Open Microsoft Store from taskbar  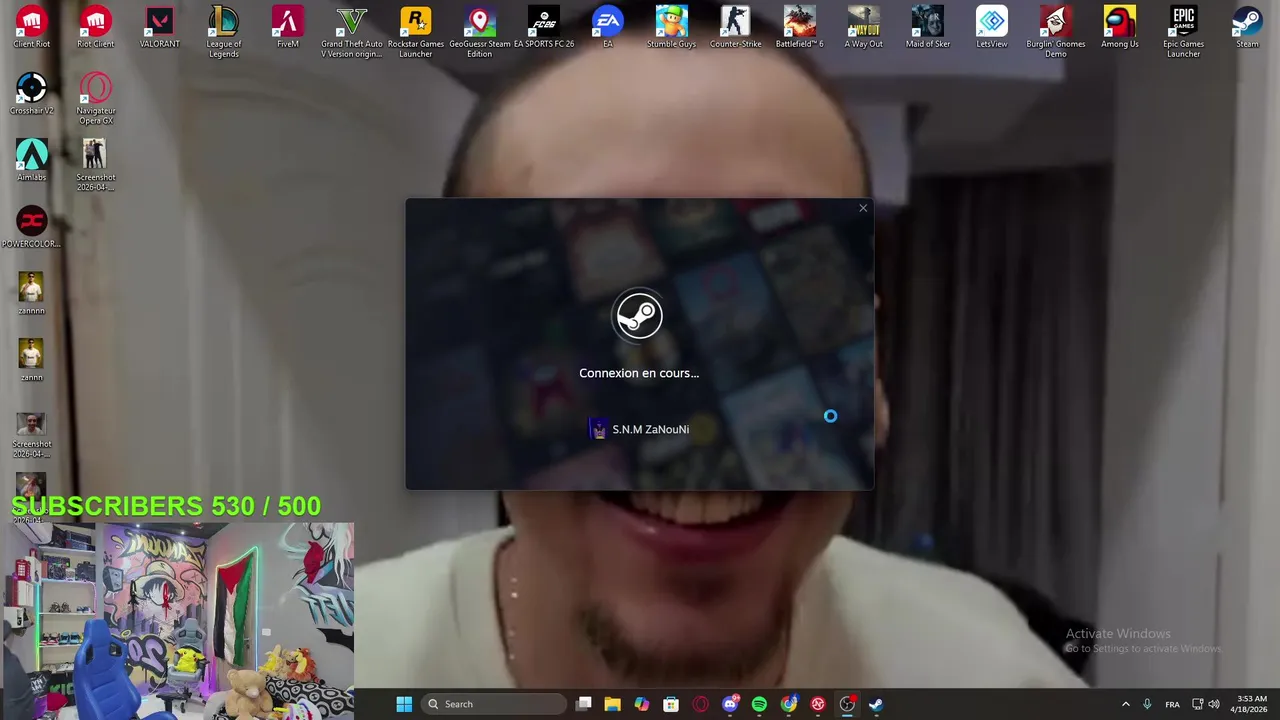(671, 704)
